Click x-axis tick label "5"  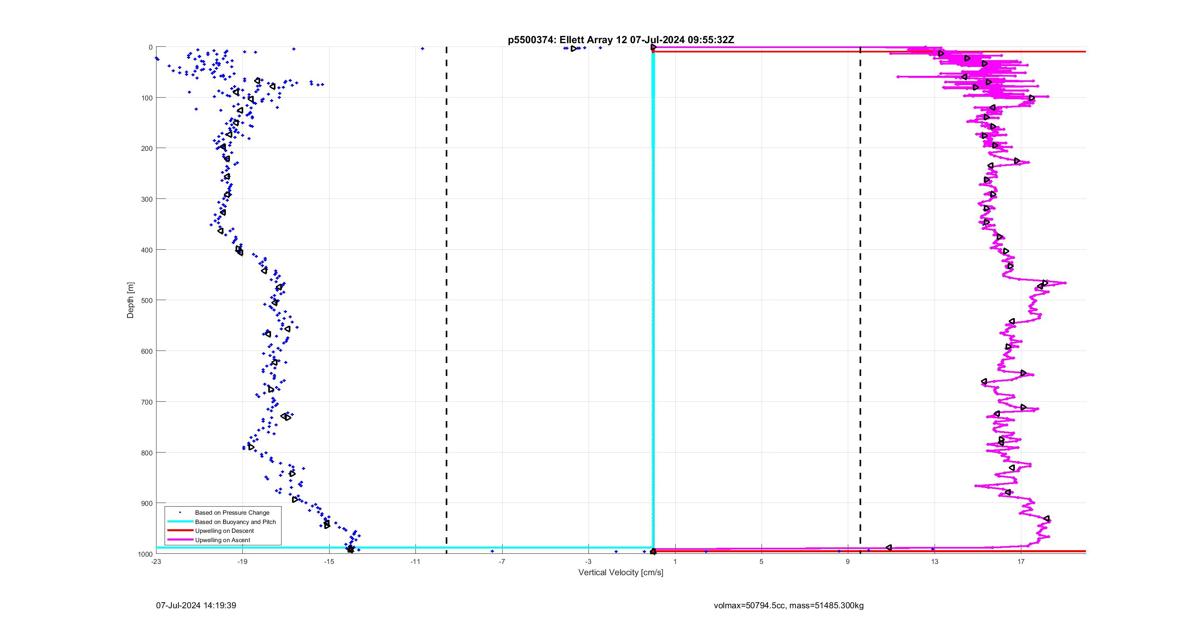[x=761, y=562]
